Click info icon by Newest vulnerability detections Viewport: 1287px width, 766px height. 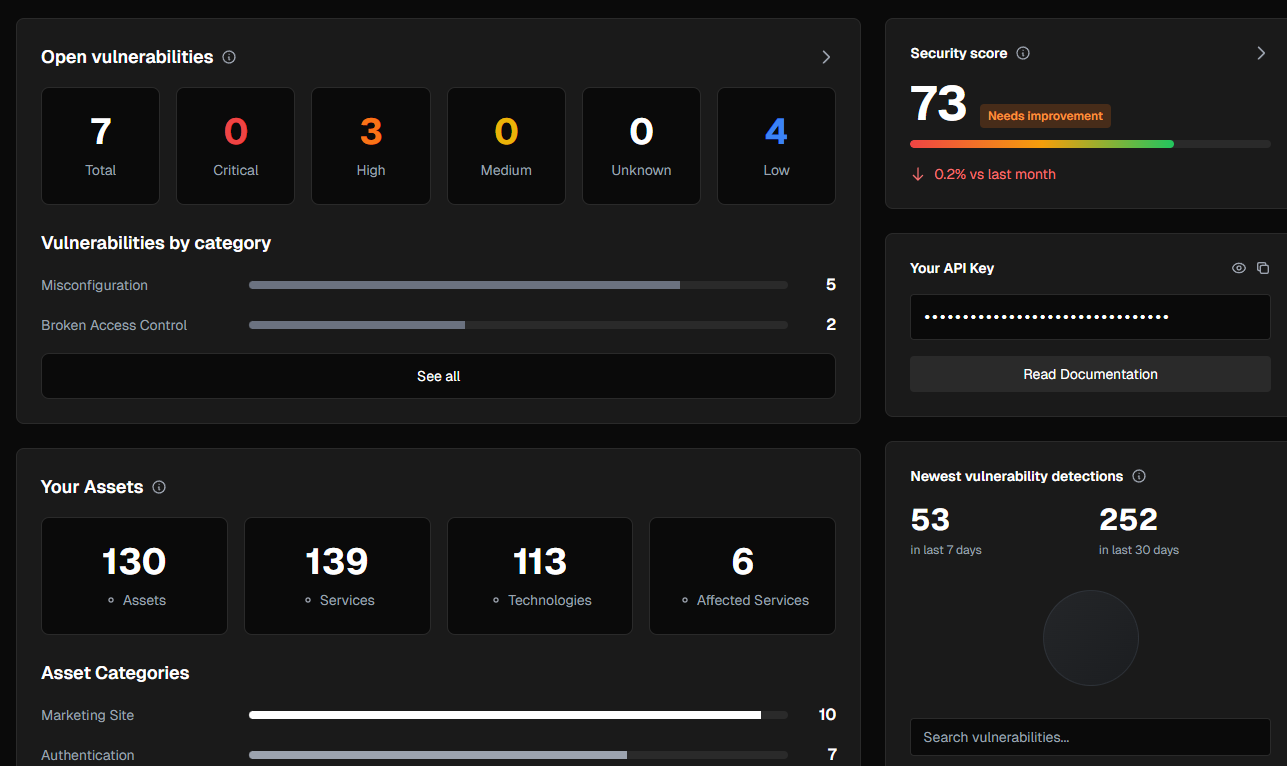click(1139, 476)
